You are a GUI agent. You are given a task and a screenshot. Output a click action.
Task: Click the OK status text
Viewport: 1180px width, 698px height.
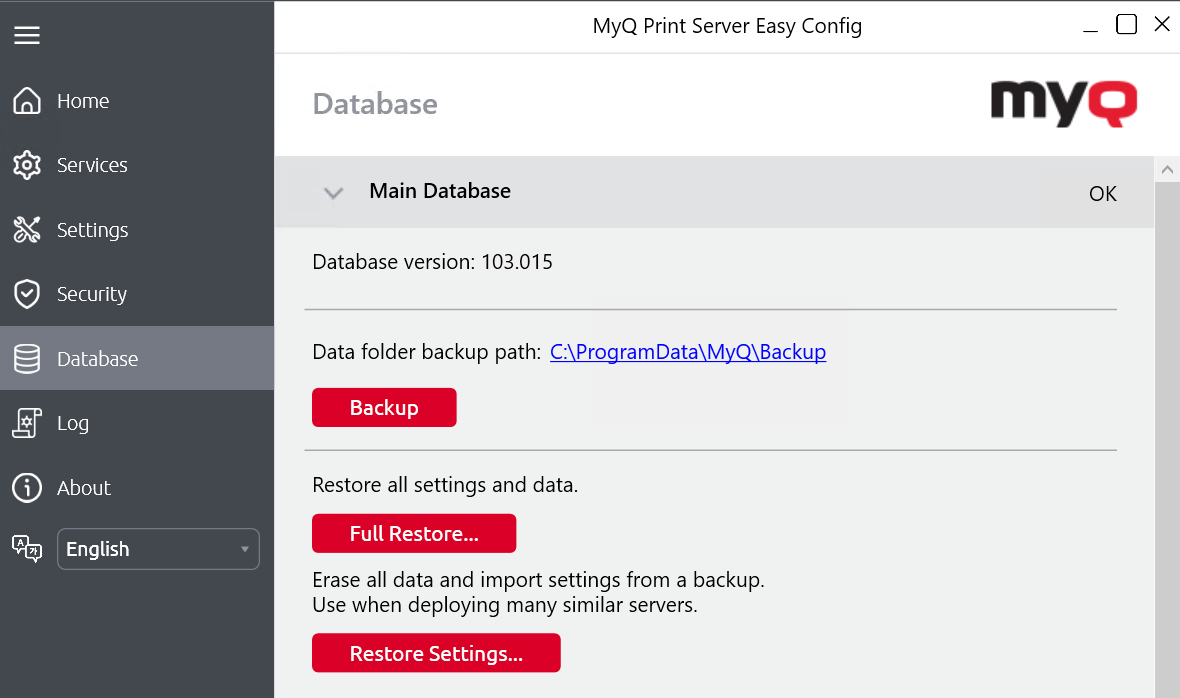(1102, 194)
